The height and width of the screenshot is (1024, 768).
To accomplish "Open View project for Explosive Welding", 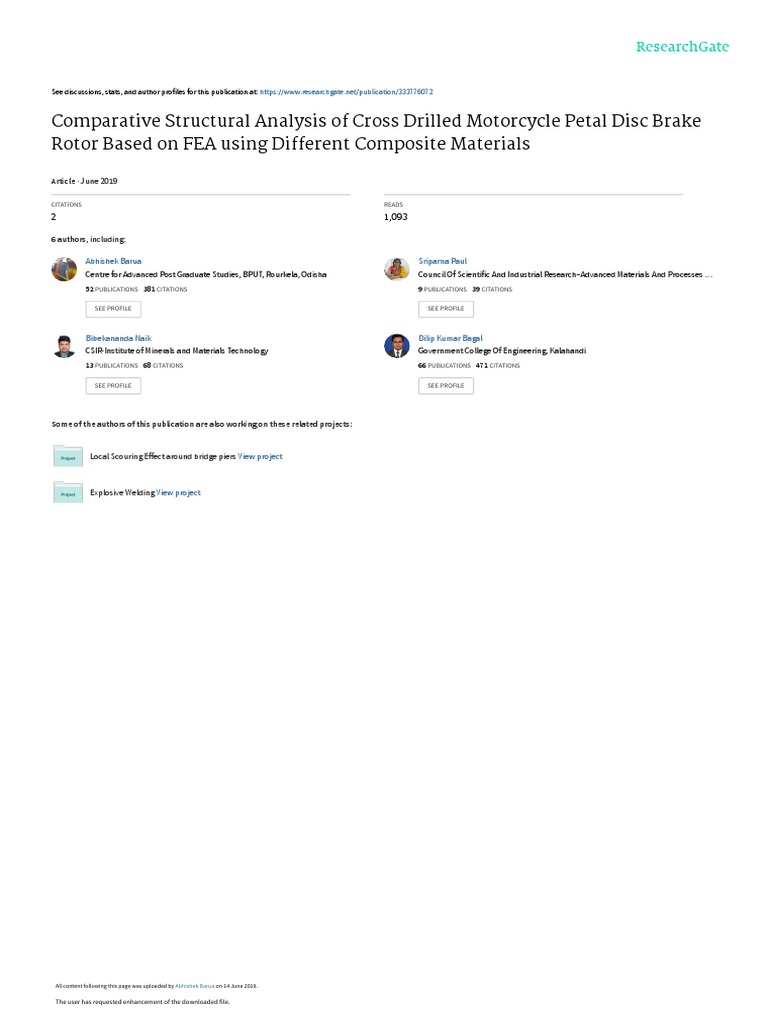I will [178, 493].
